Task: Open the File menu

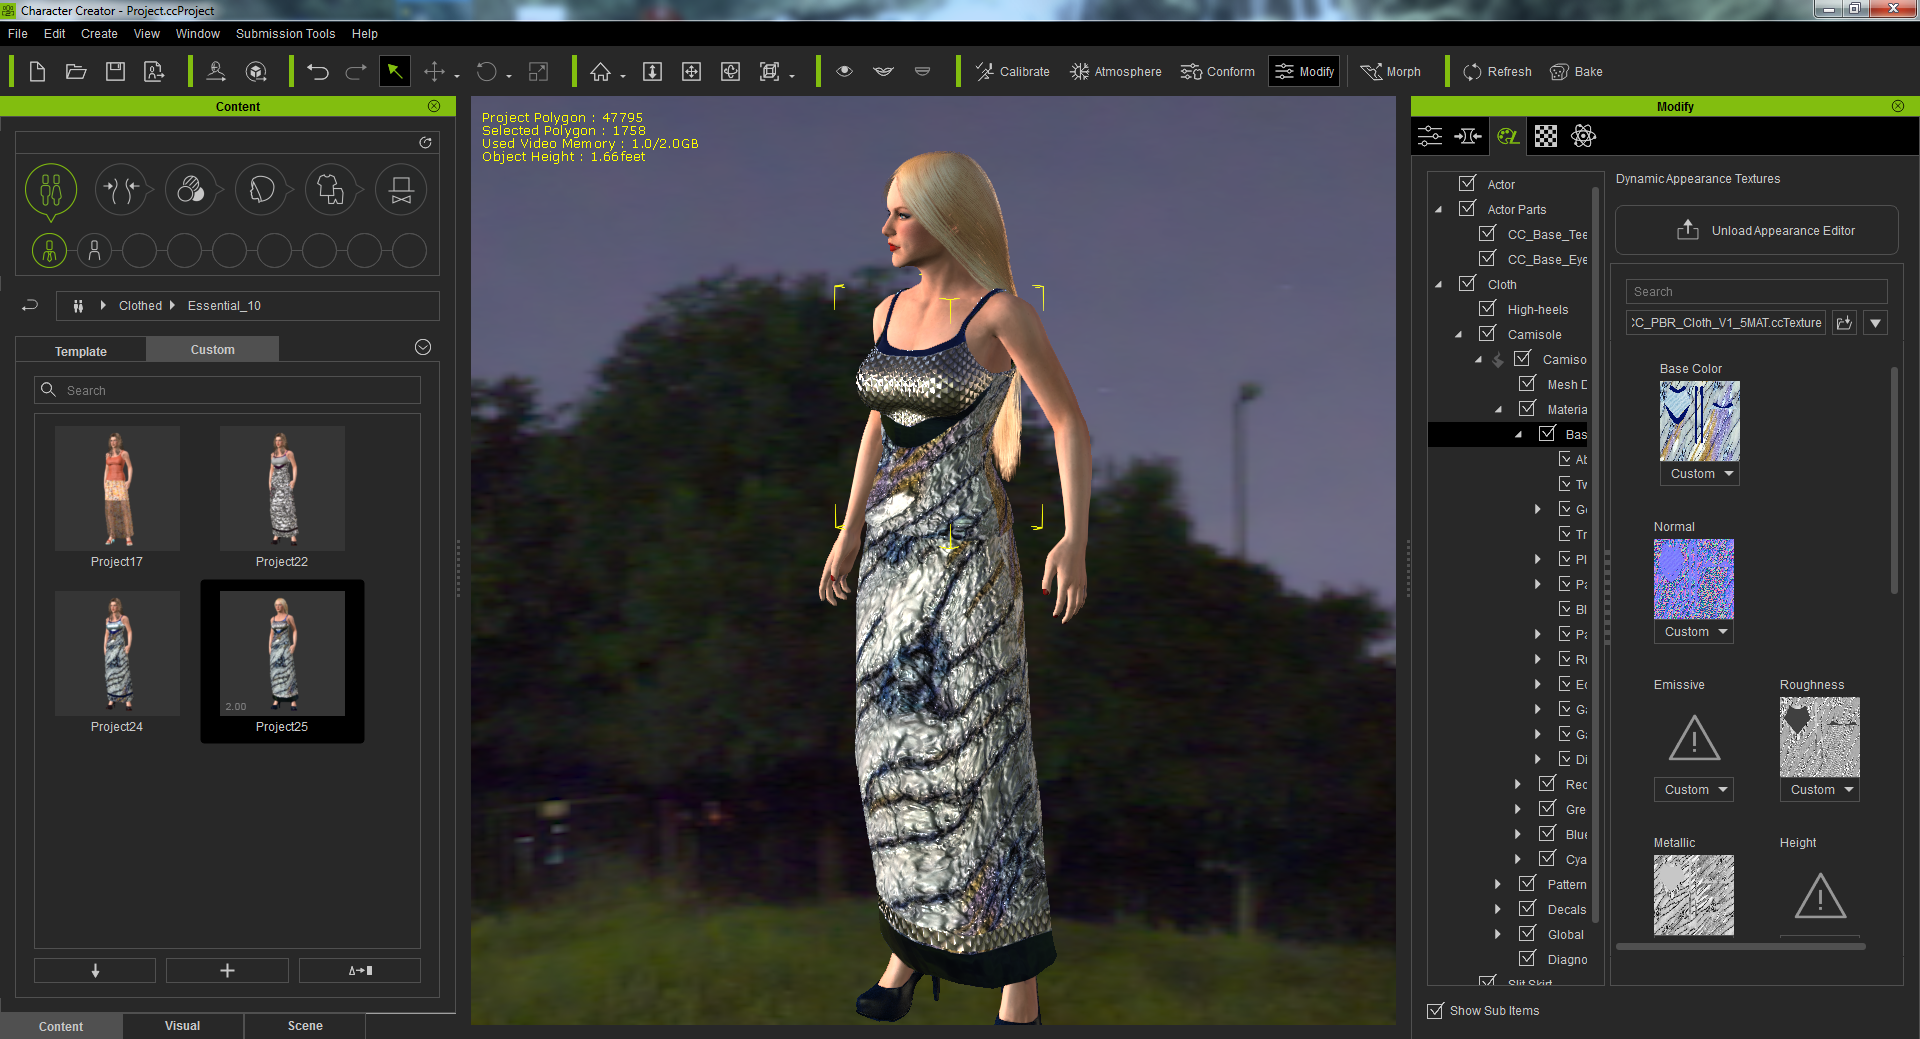Action: pyautogui.click(x=18, y=34)
